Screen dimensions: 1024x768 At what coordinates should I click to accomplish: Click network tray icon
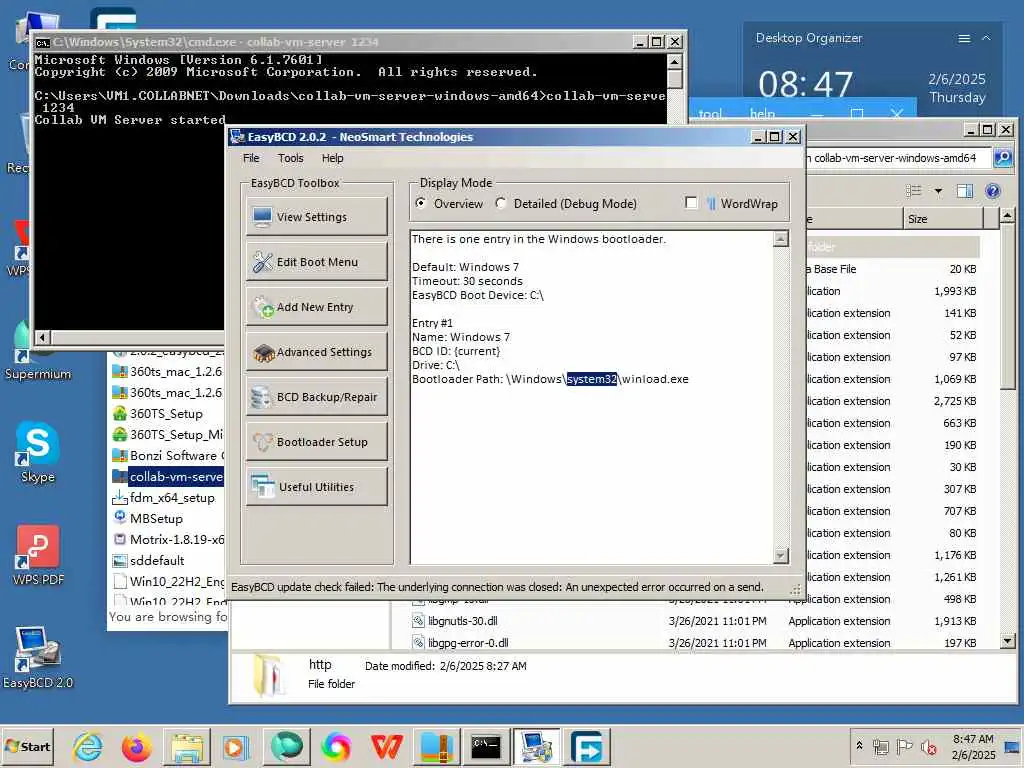pos(881,746)
